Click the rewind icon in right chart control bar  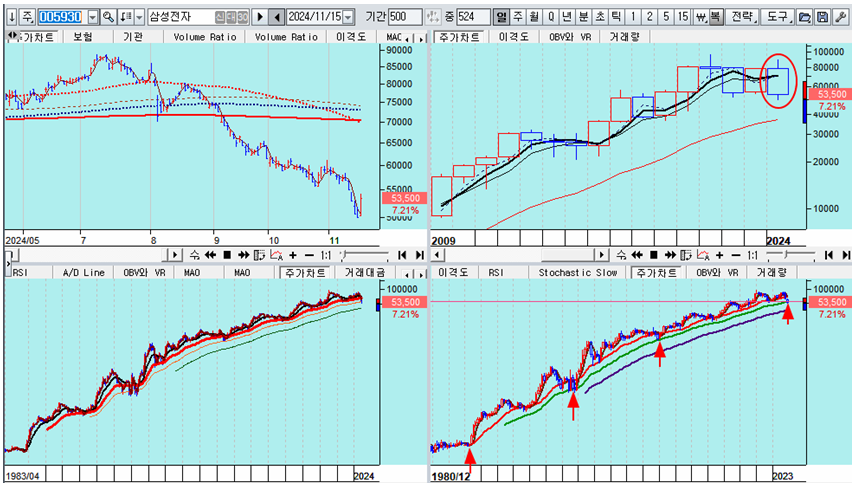637,255
